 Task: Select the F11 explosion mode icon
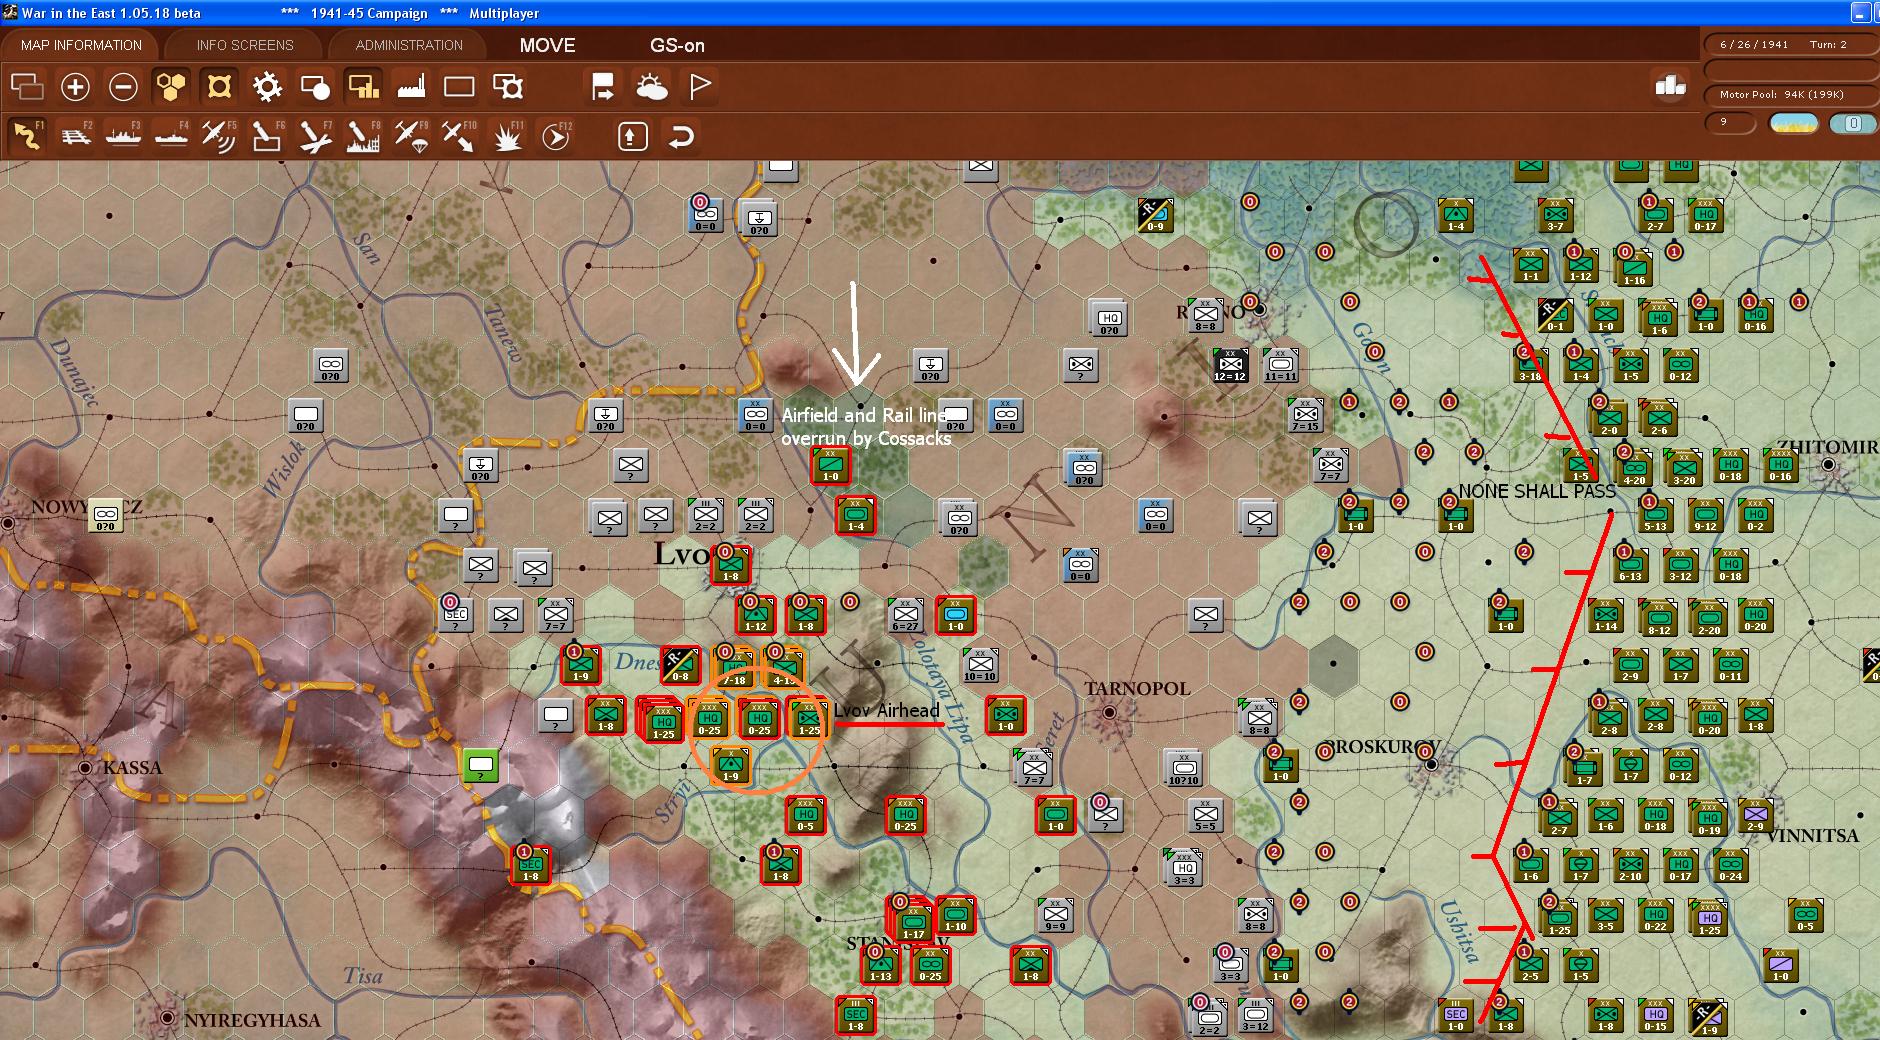[507, 136]
